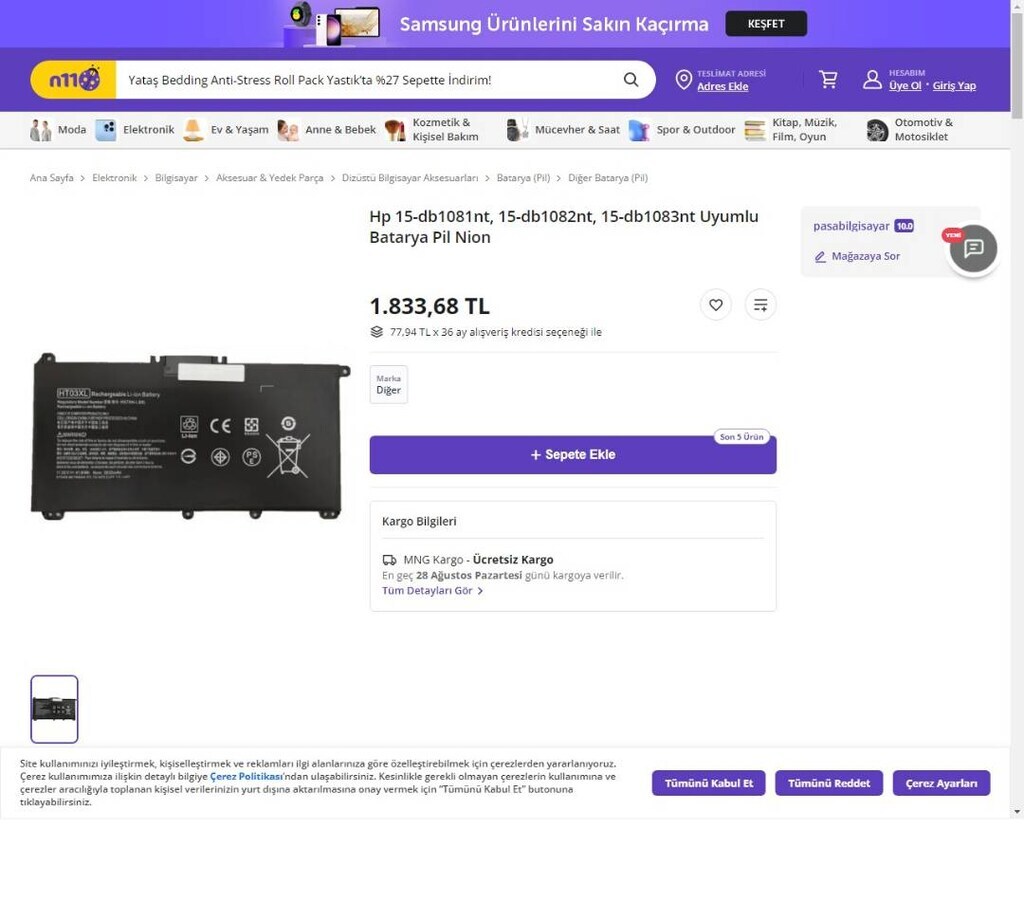Click the KEŞFET banner button
Screen dimensions: 1024x921
pos(766,24)
